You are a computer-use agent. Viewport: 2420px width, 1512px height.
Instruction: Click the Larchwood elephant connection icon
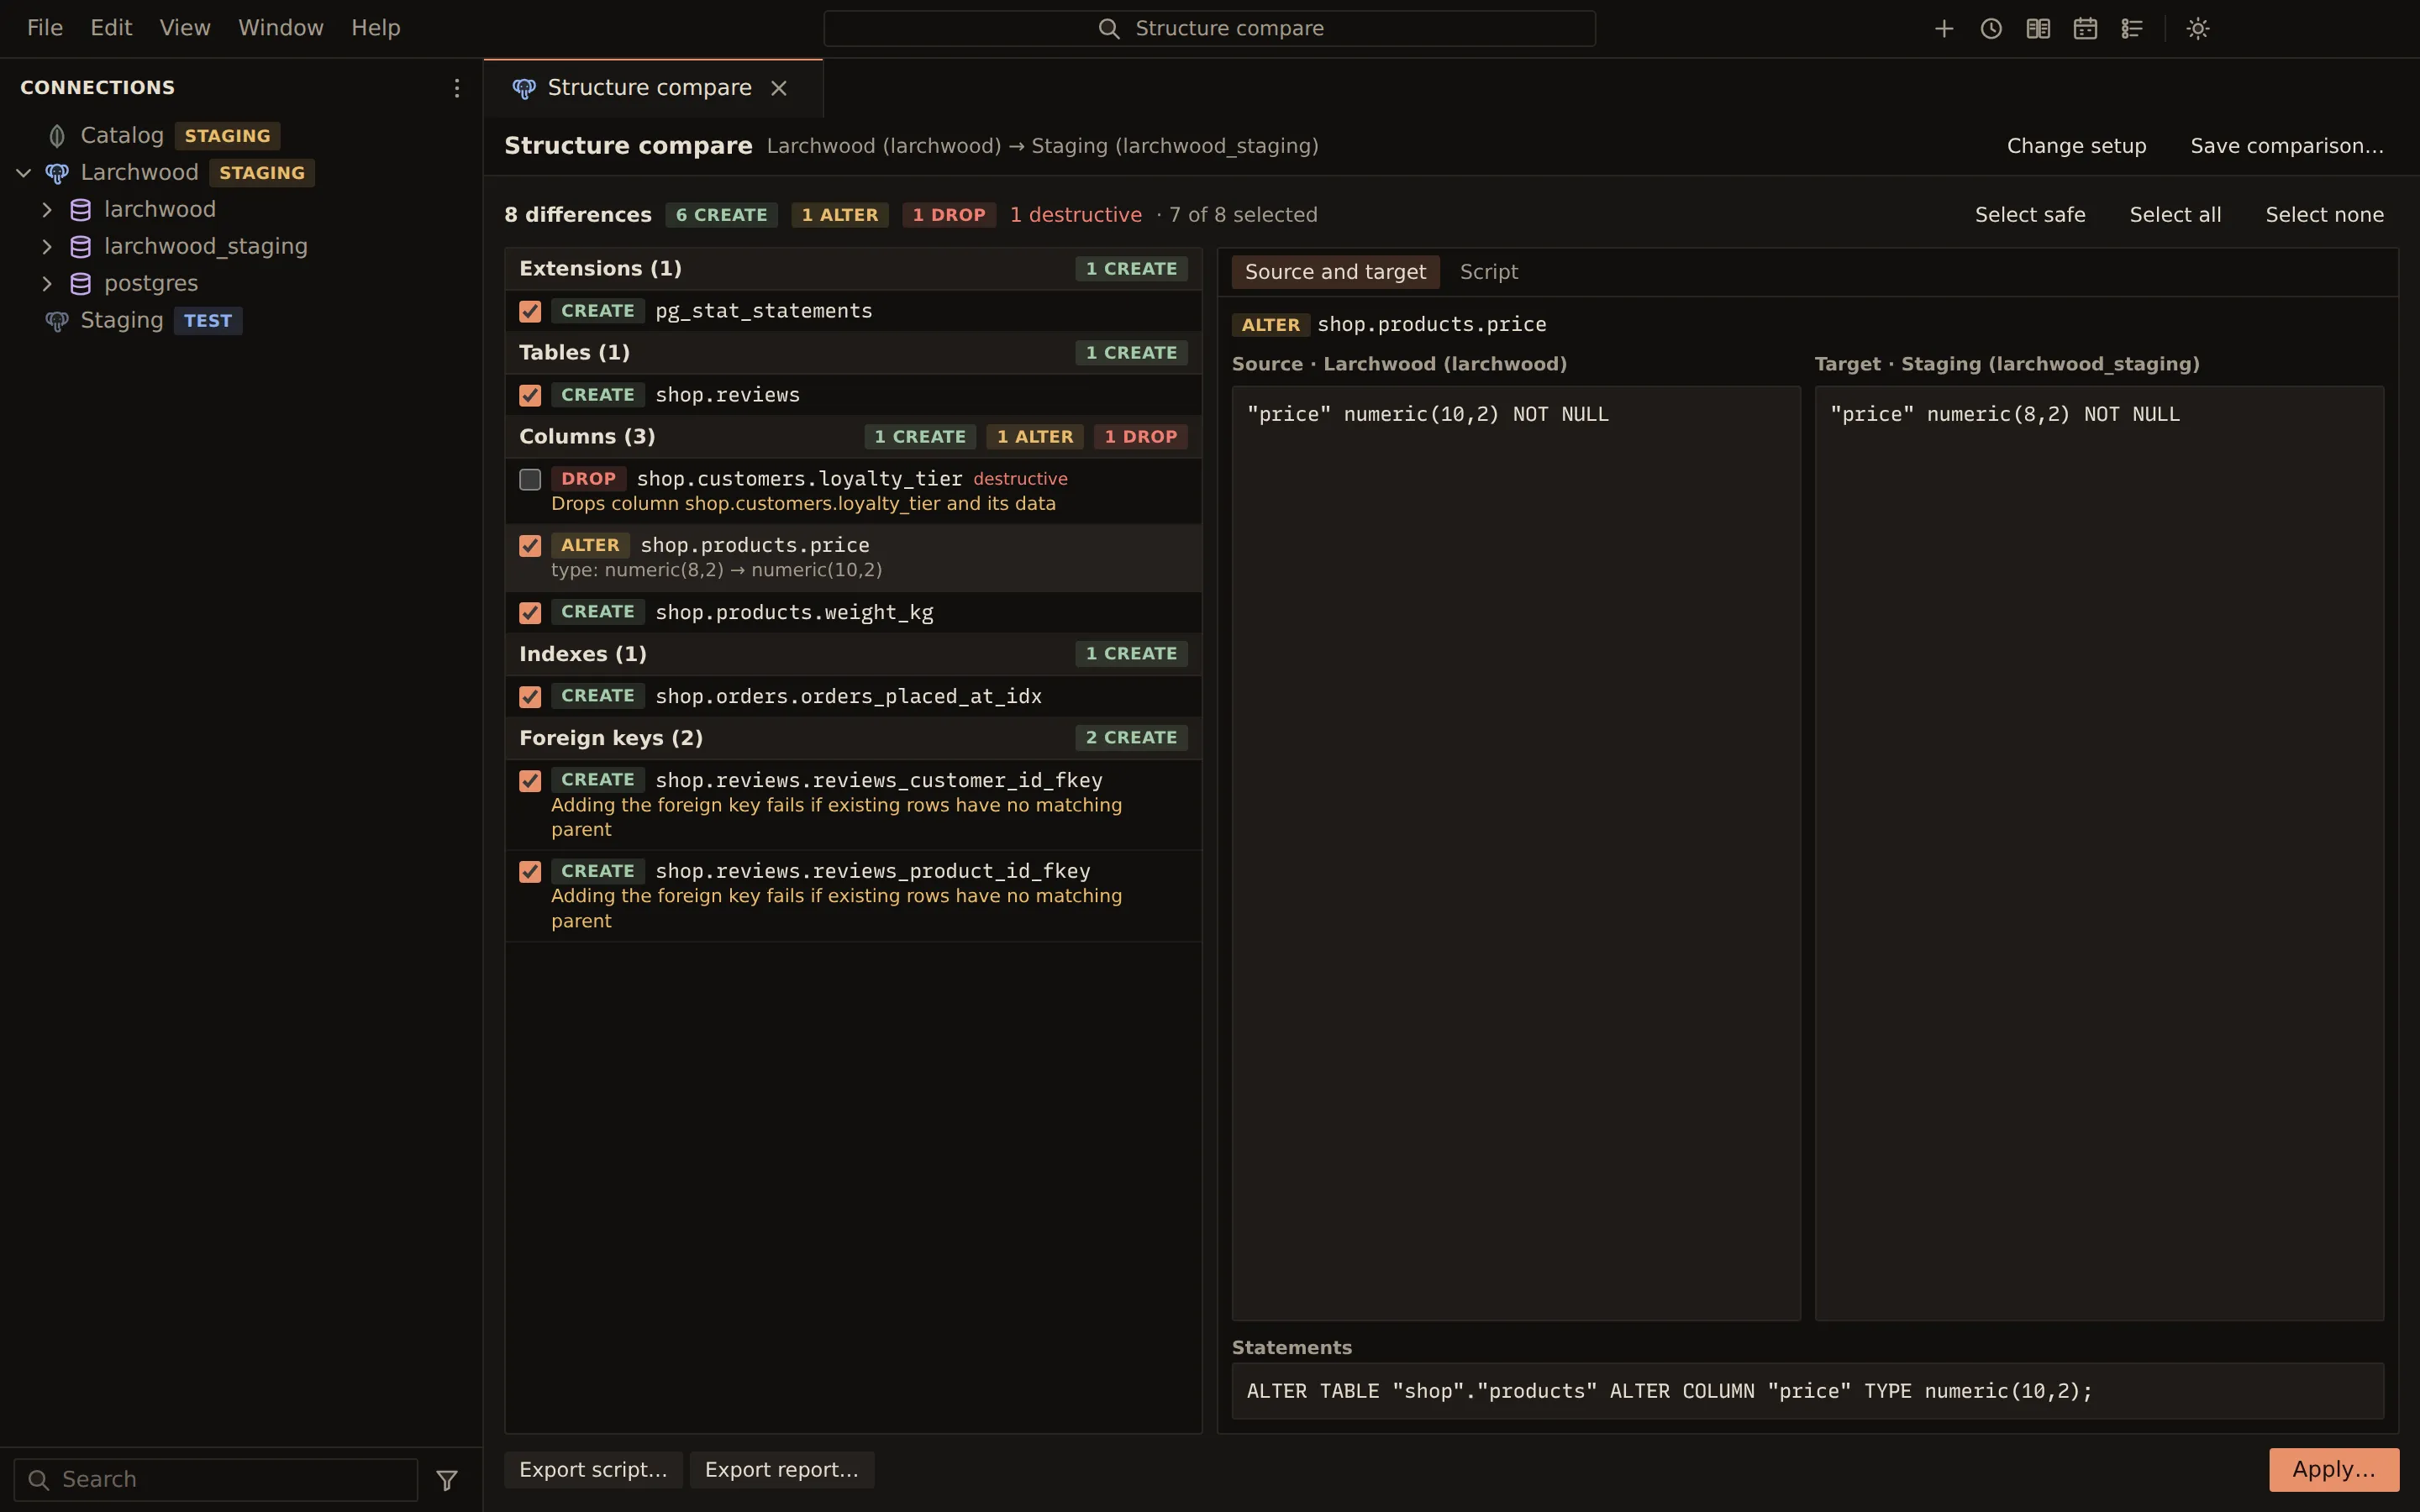(57, 173)
